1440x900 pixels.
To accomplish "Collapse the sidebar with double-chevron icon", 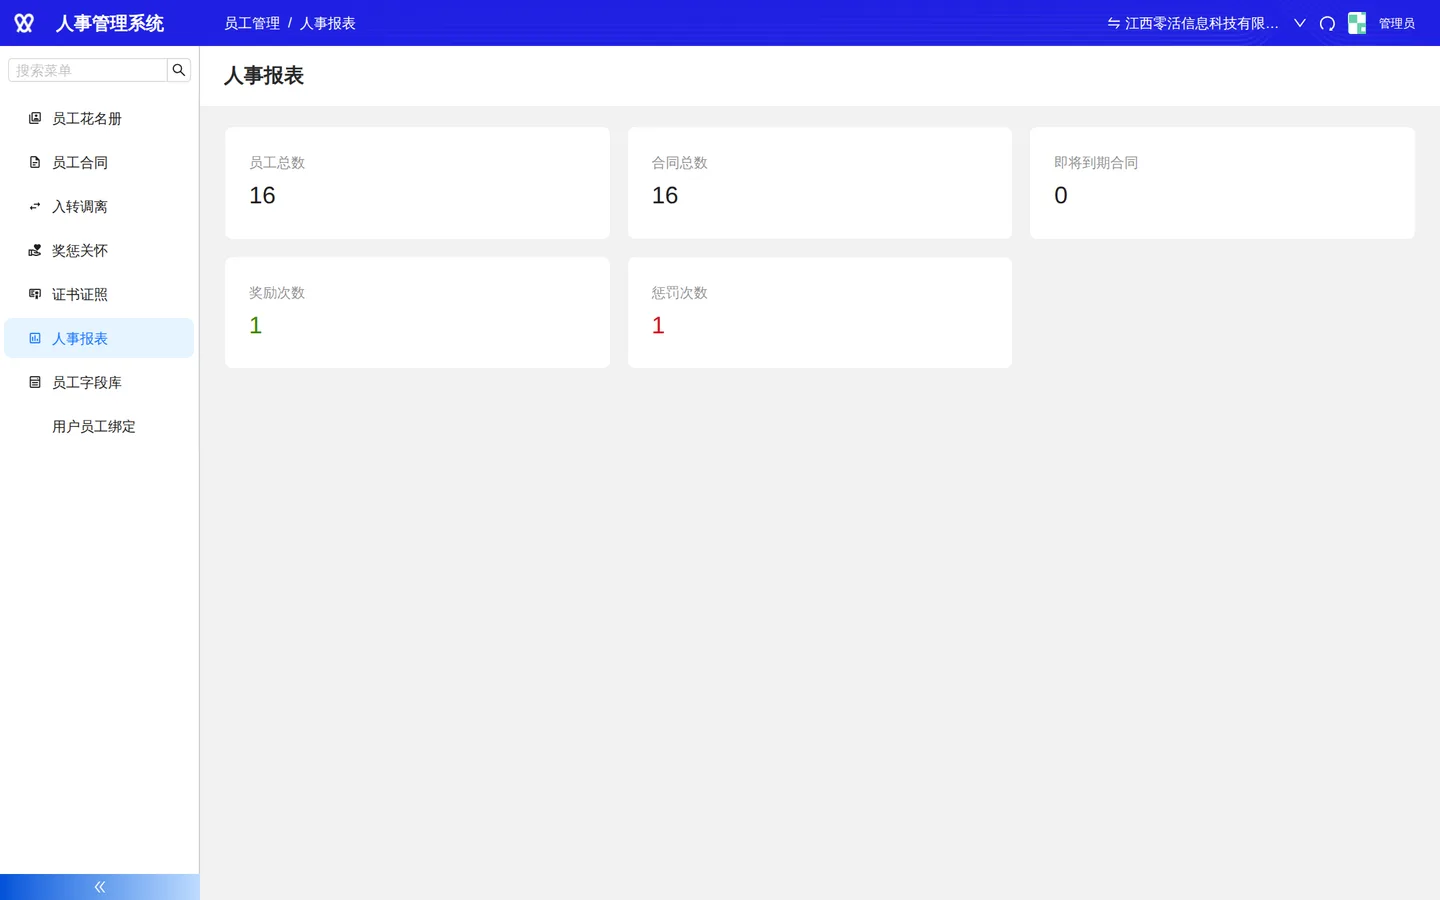I will (x=100, y=887).
